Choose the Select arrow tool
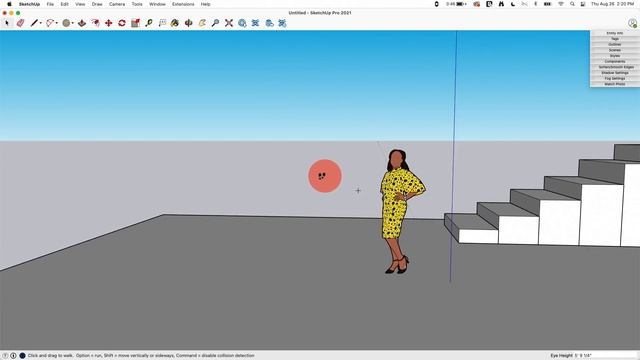This screenshot has width=640, height=360. point(7,23)
